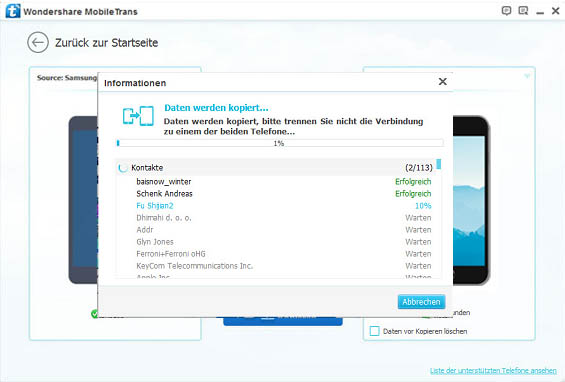Screen dimensions: 565x382
Task: Select contact 'baisnow_winter'
Action: [164, 182]
